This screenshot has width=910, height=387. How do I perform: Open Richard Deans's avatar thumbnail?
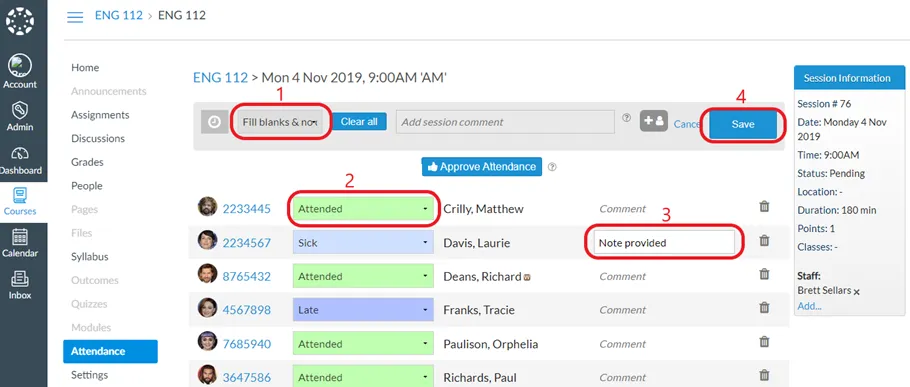coord(207,274)
